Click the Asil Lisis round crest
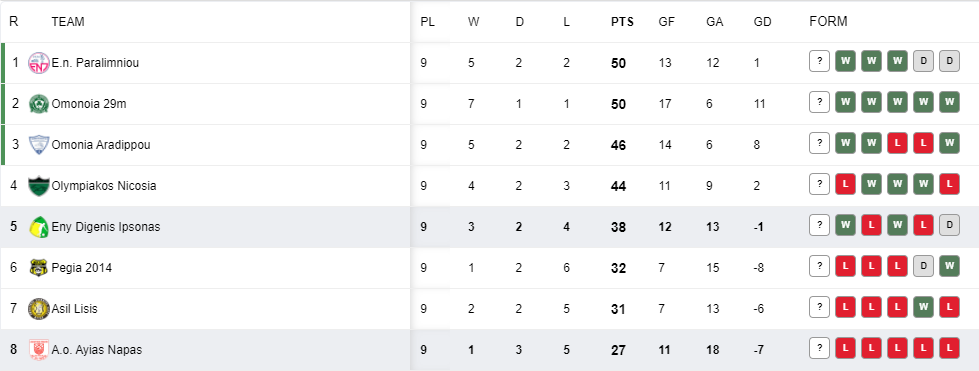Image resolution: width=979 pixels, height=371 pixels. [x=39, y=309]
